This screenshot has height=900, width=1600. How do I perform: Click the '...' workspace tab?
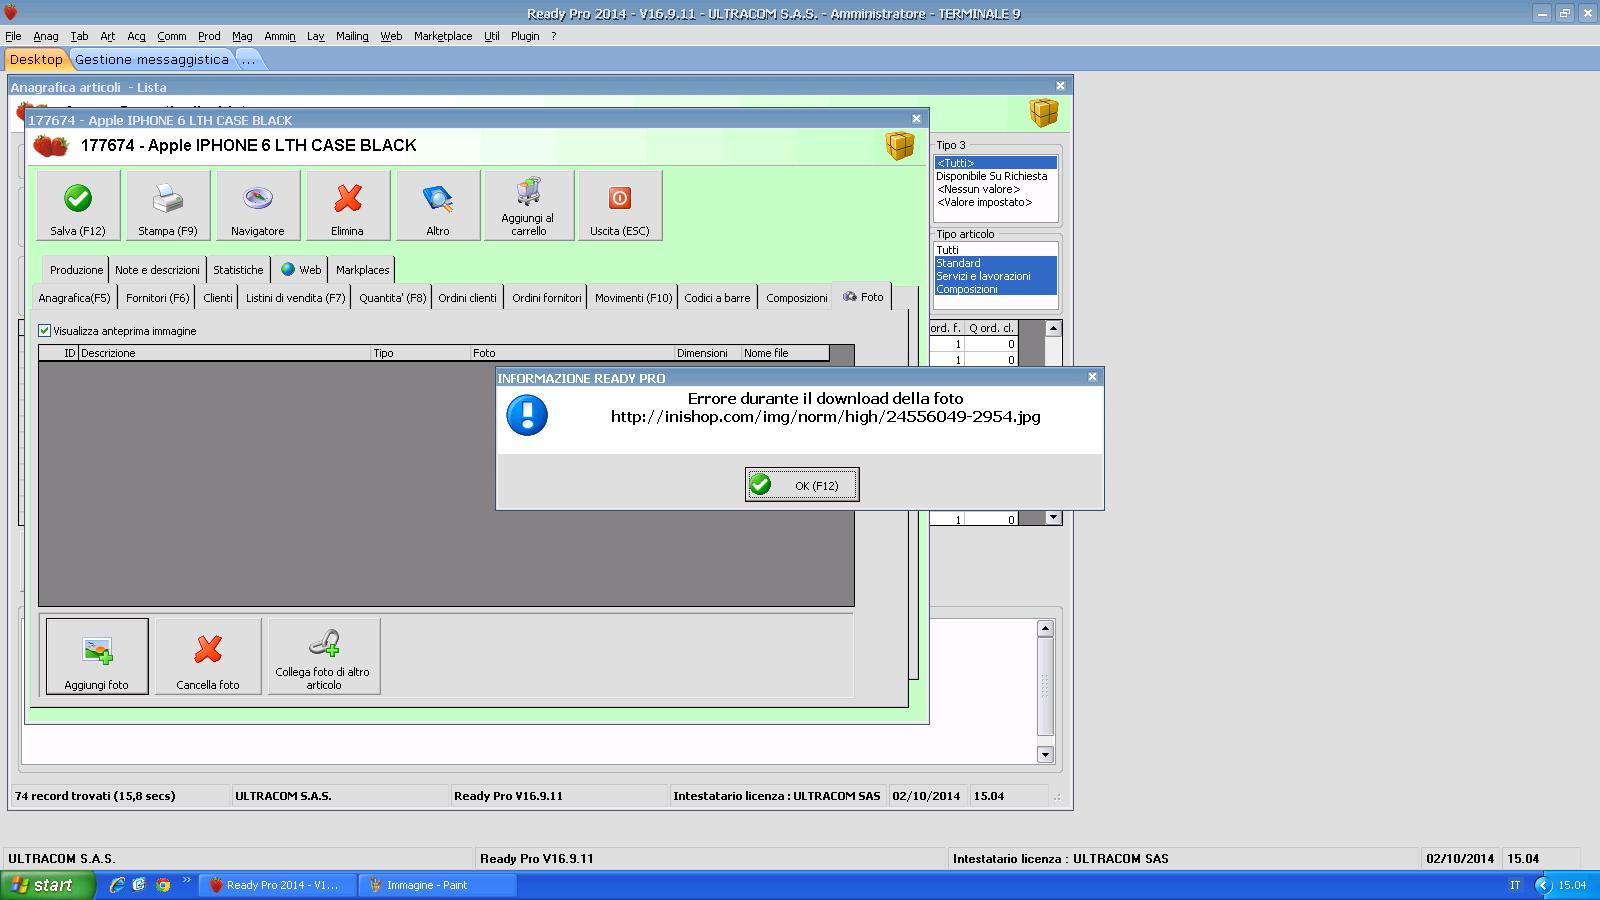(249, 60)
